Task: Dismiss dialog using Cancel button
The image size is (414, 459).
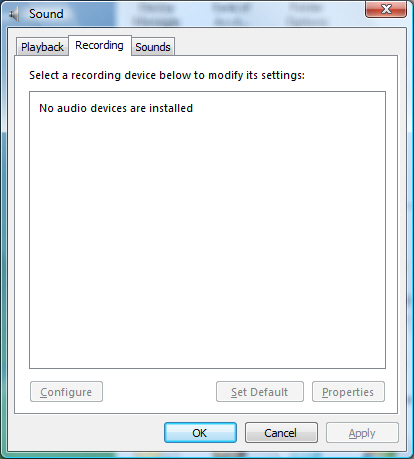Action: (x=281, y=433)
